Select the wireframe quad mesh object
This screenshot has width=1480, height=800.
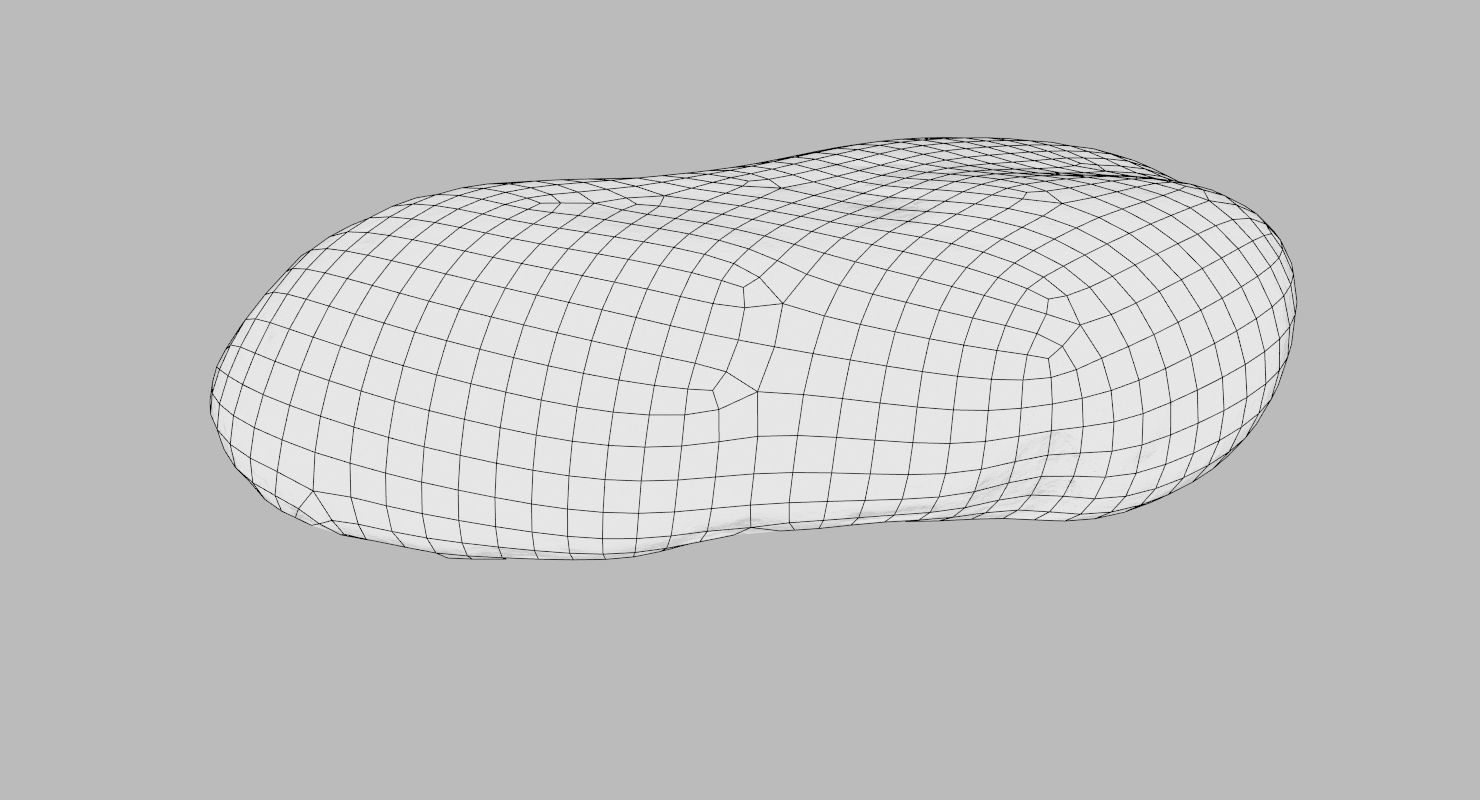tap(752, 350)
